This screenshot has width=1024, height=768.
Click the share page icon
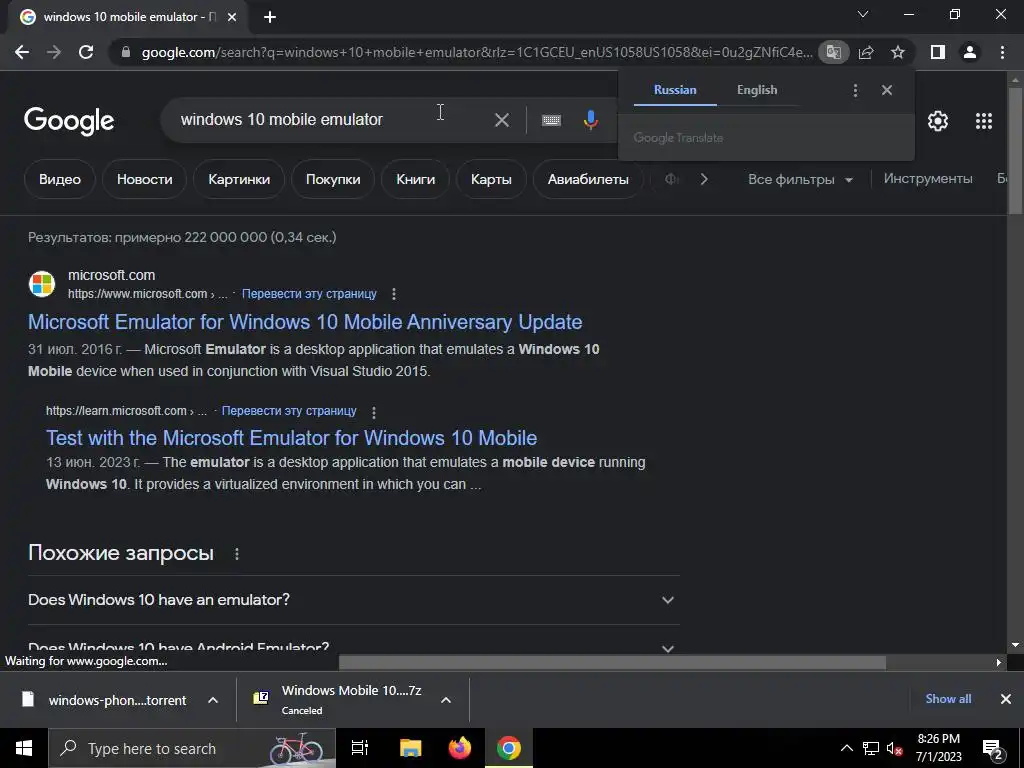[x=866, y=52]
